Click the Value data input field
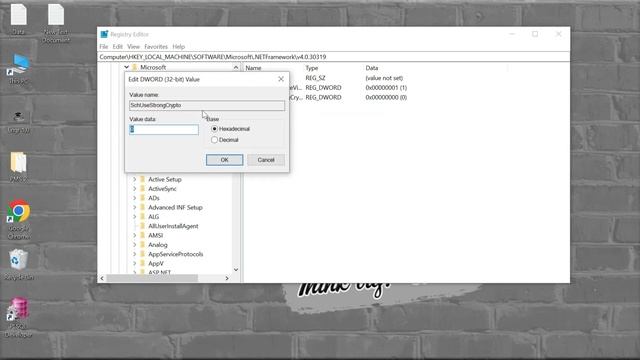The width and height of the screenshot is (640, 360). 164,130
